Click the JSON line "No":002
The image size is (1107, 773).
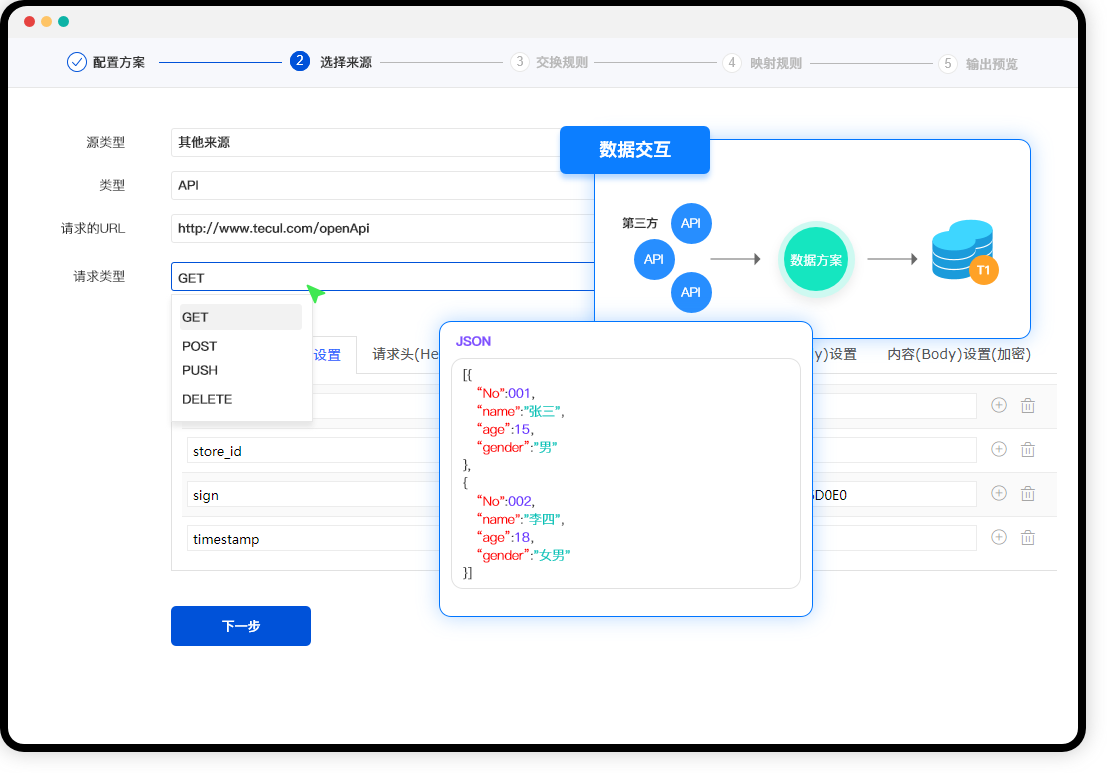(506, 501)
